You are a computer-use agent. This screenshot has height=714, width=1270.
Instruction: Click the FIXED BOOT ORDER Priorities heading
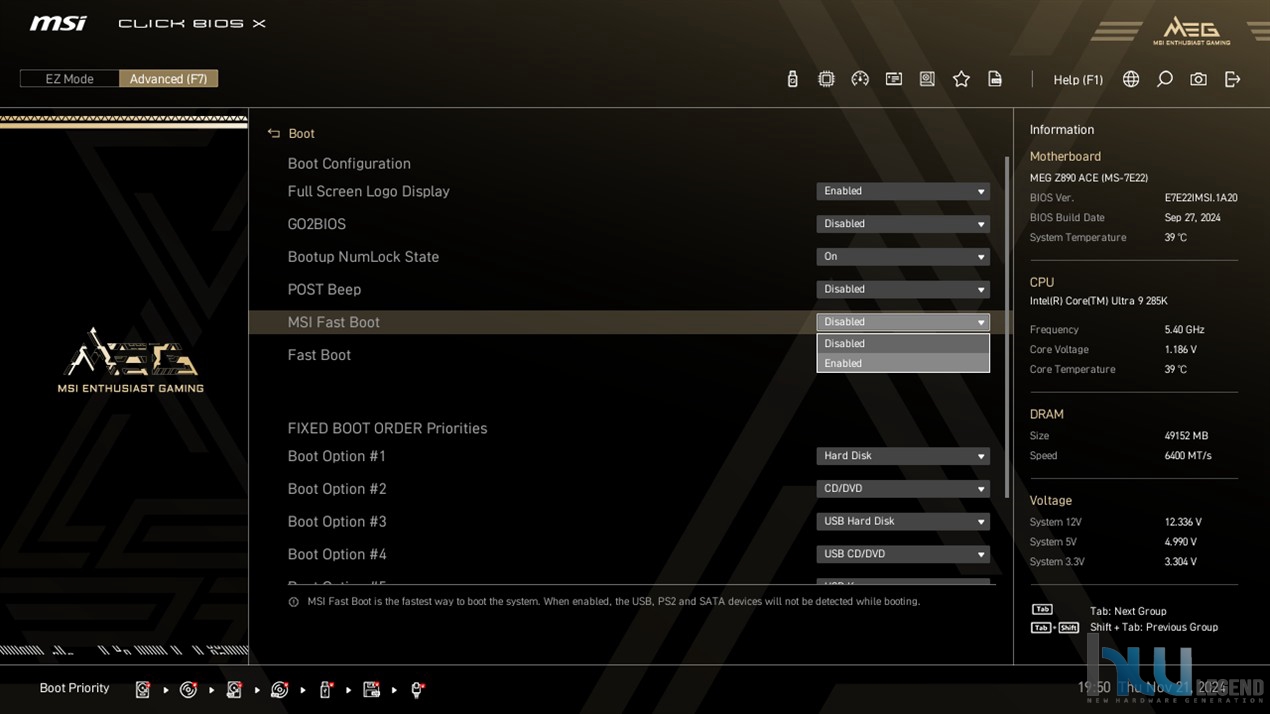point(387,428)
